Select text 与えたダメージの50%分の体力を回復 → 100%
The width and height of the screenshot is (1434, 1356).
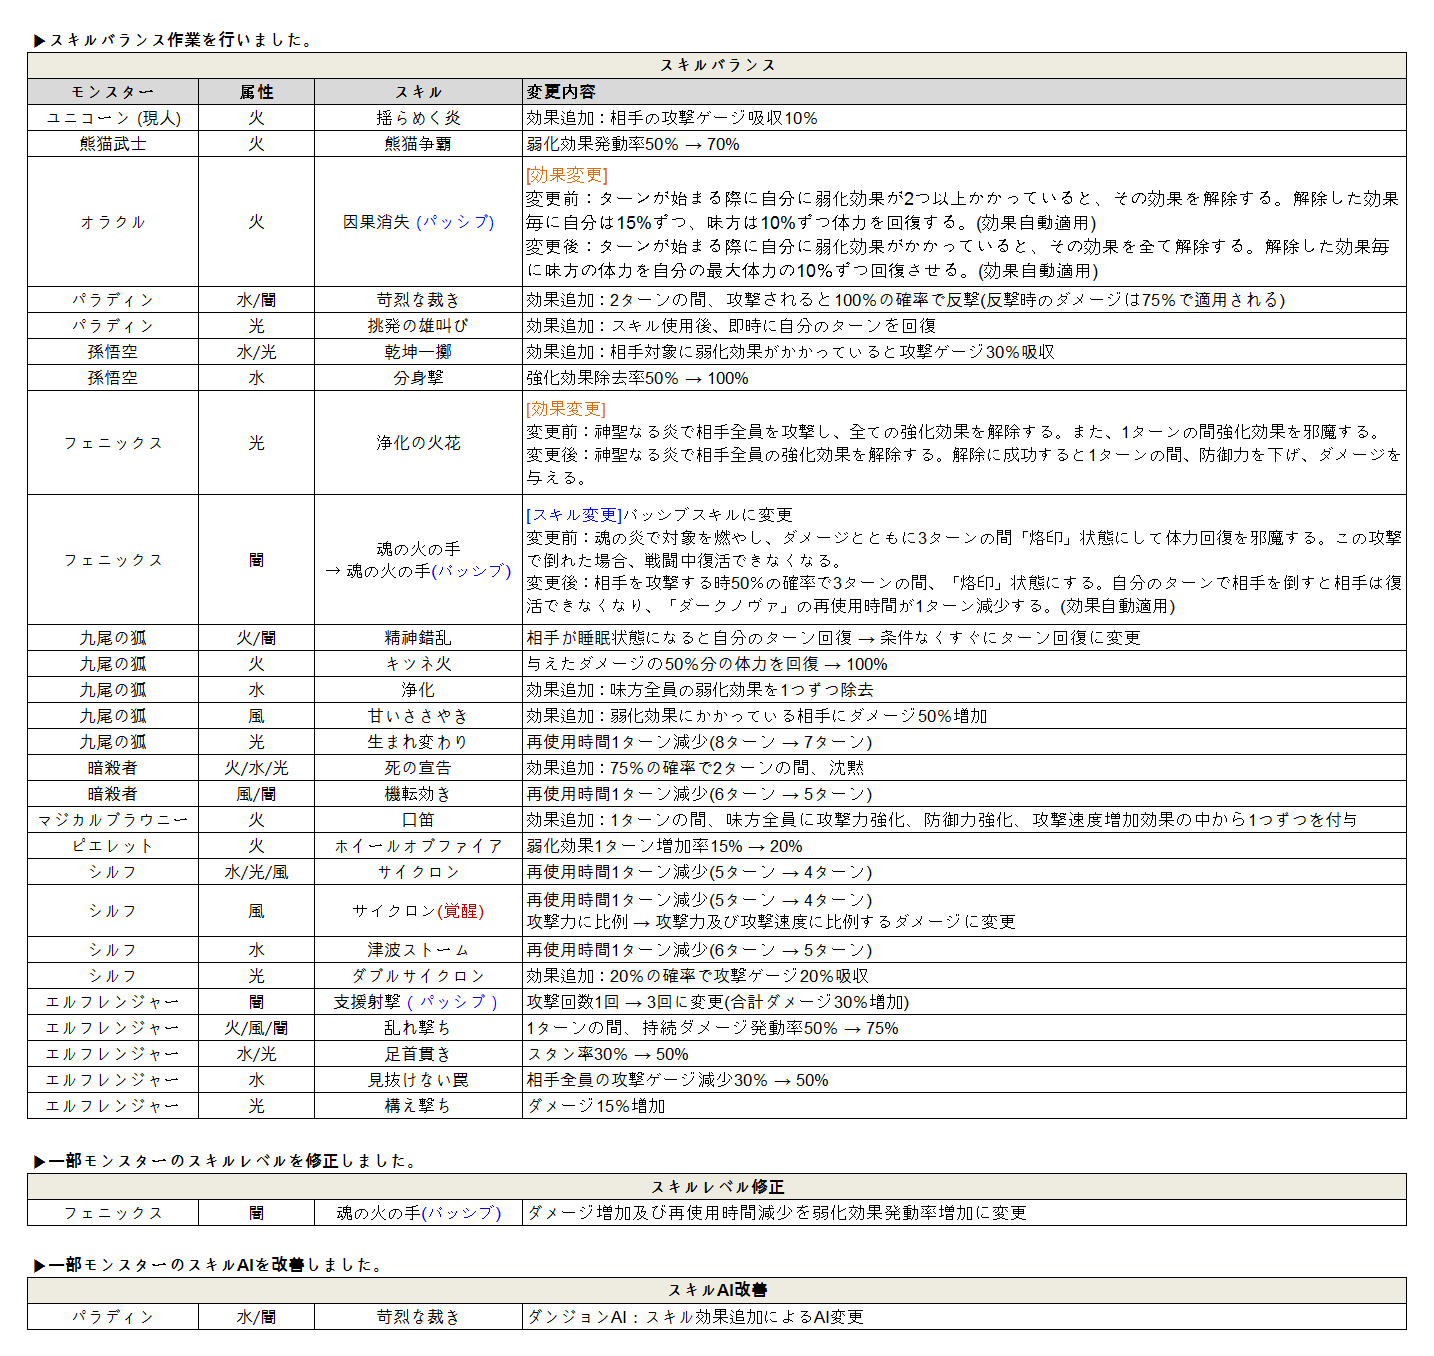click(x=707, y=664)
